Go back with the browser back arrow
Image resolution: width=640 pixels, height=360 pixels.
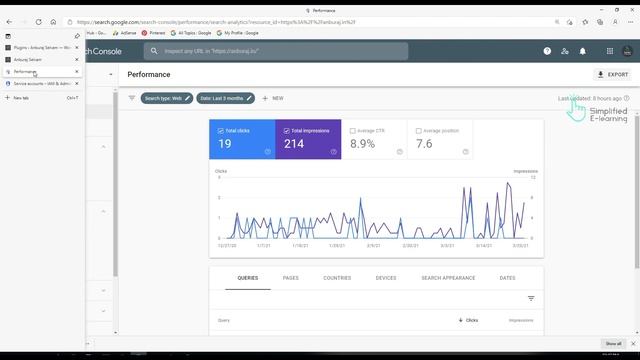coord(9,22)
